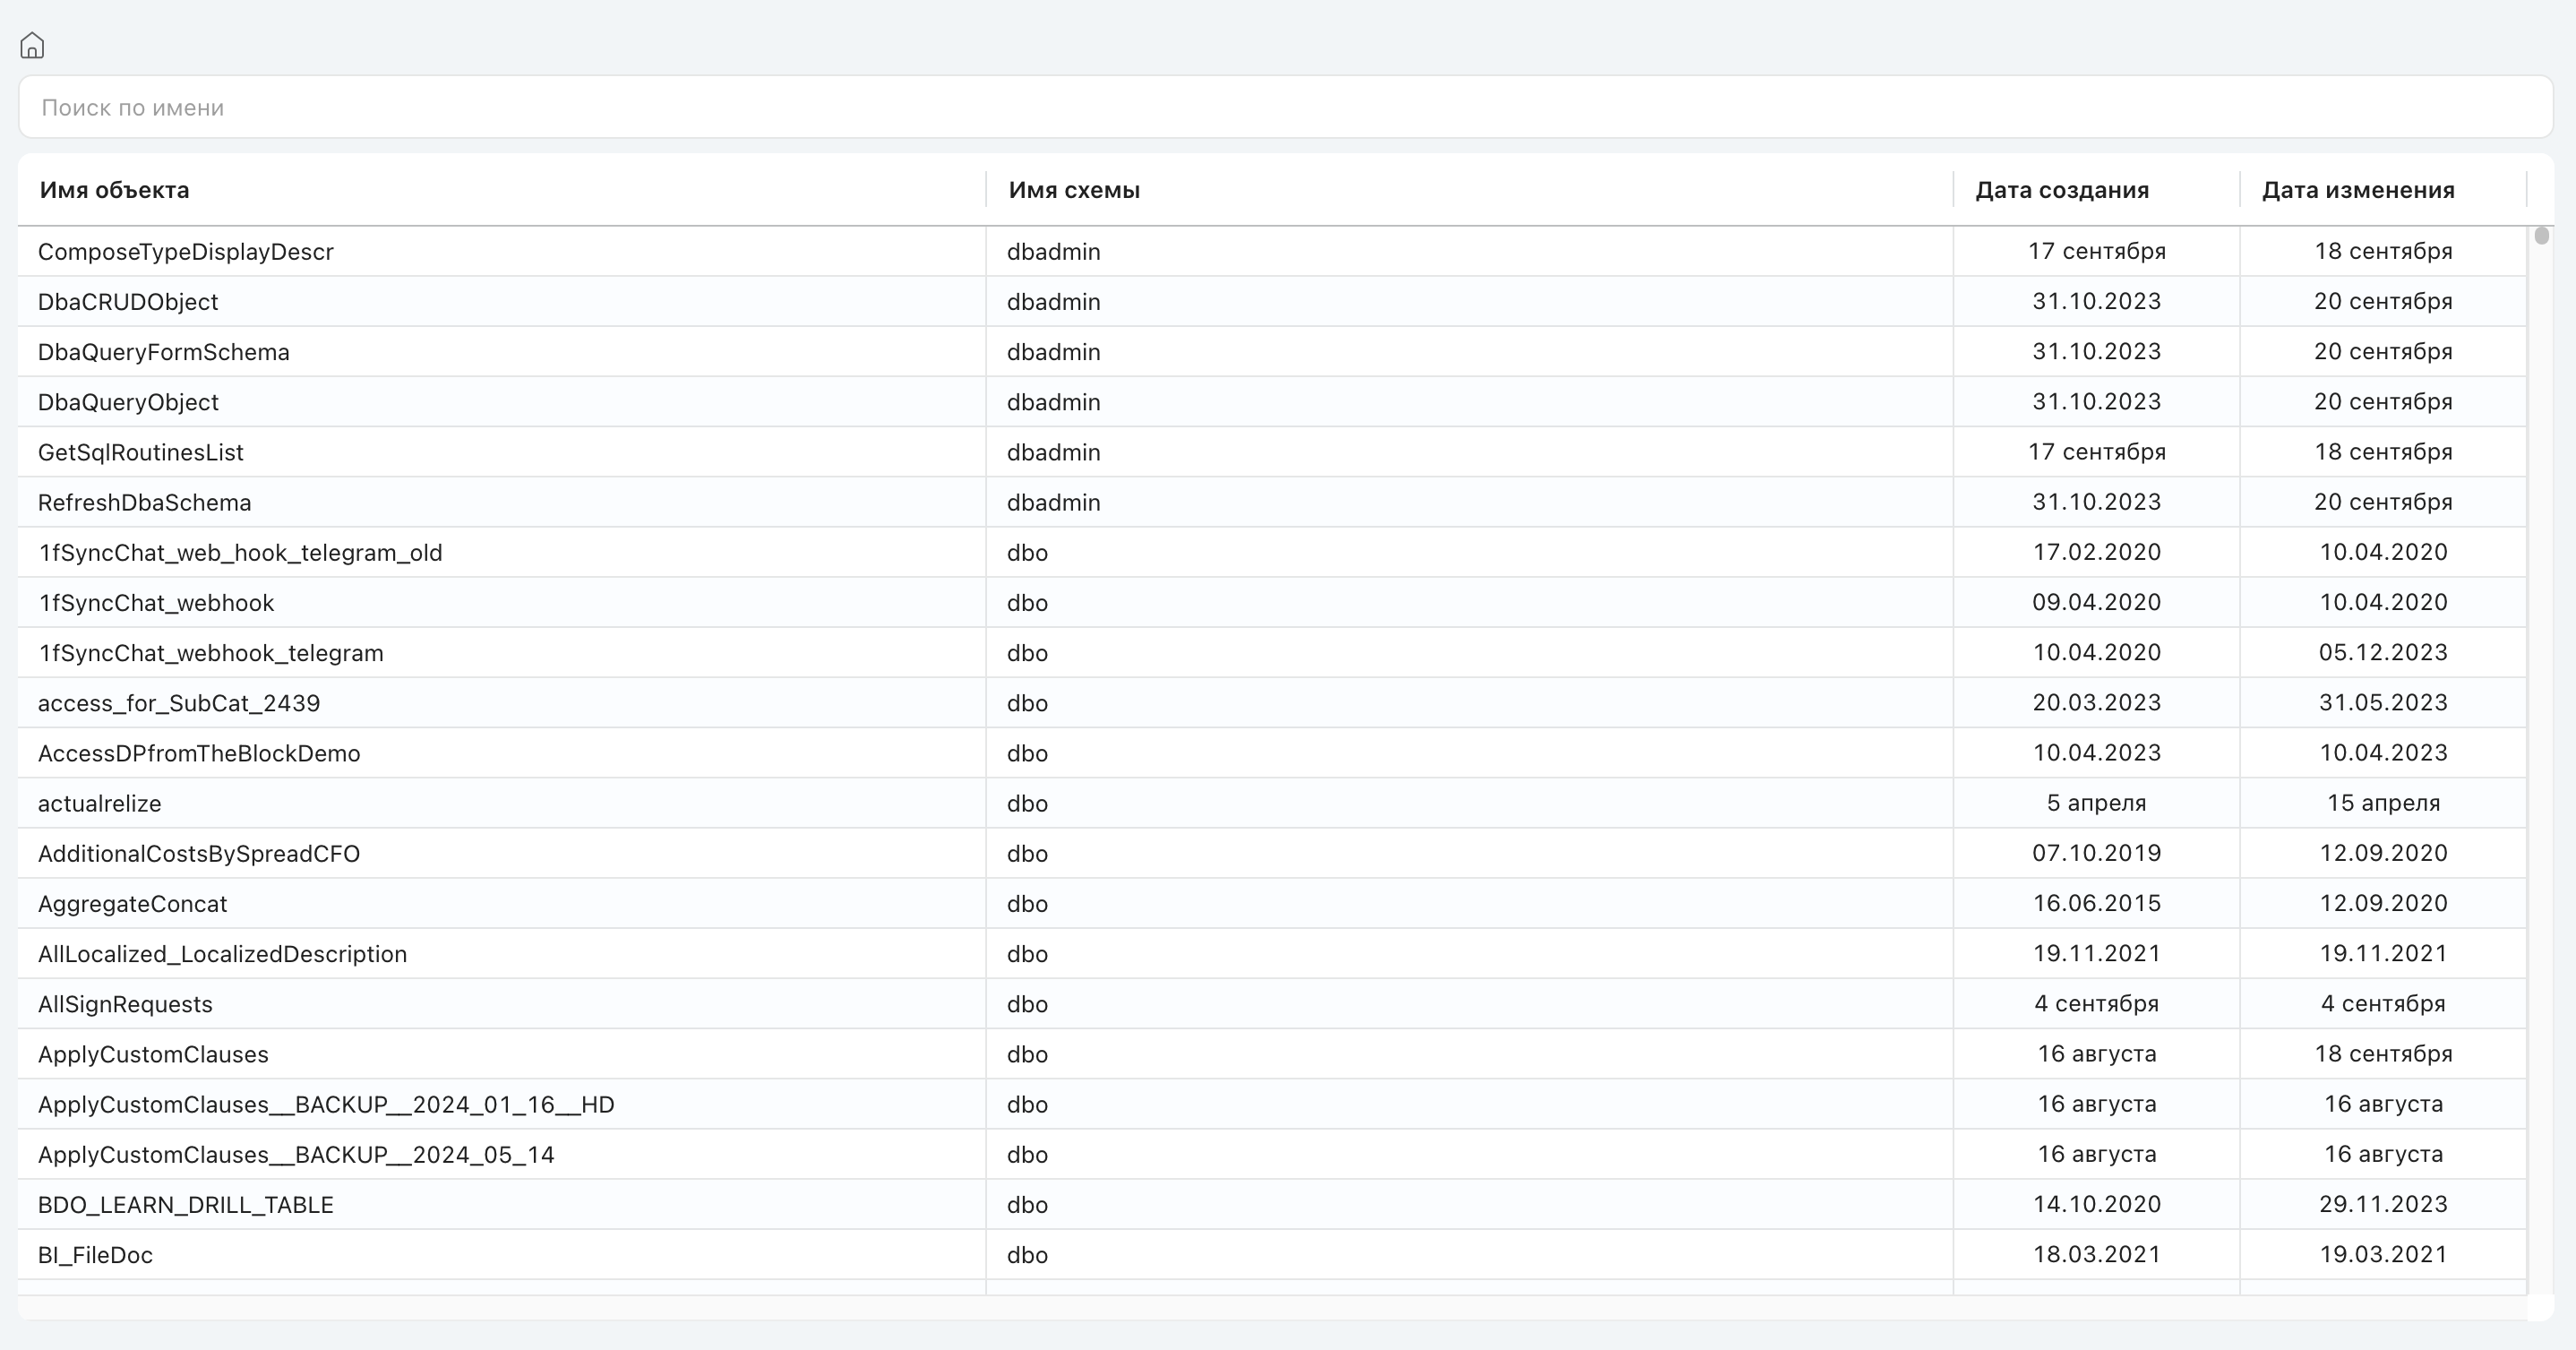Select the ApplyCustomClauses object name

153,1054
